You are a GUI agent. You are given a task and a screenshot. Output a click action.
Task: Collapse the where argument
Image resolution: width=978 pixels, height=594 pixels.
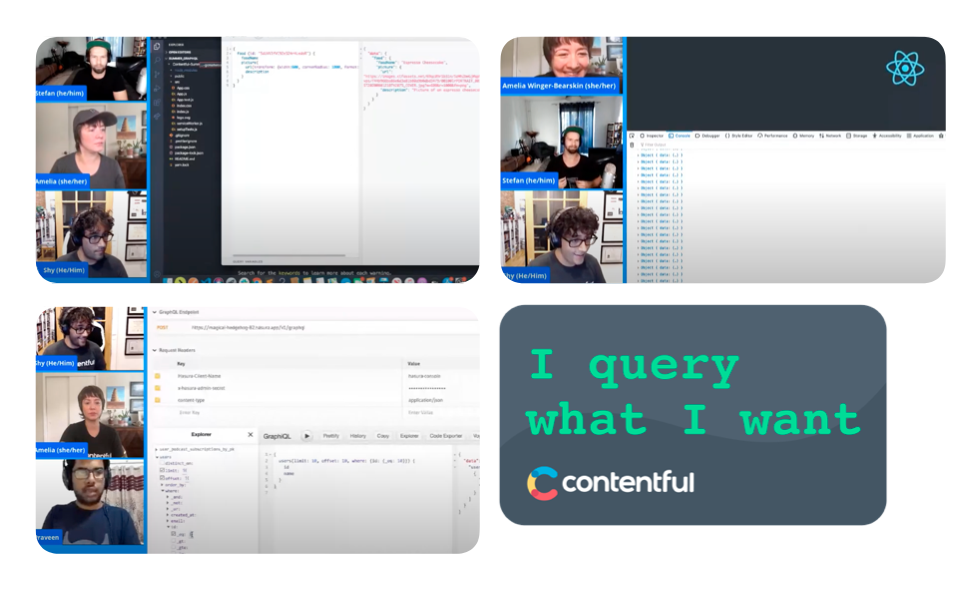pyautogui.click(x=162, y=491)
